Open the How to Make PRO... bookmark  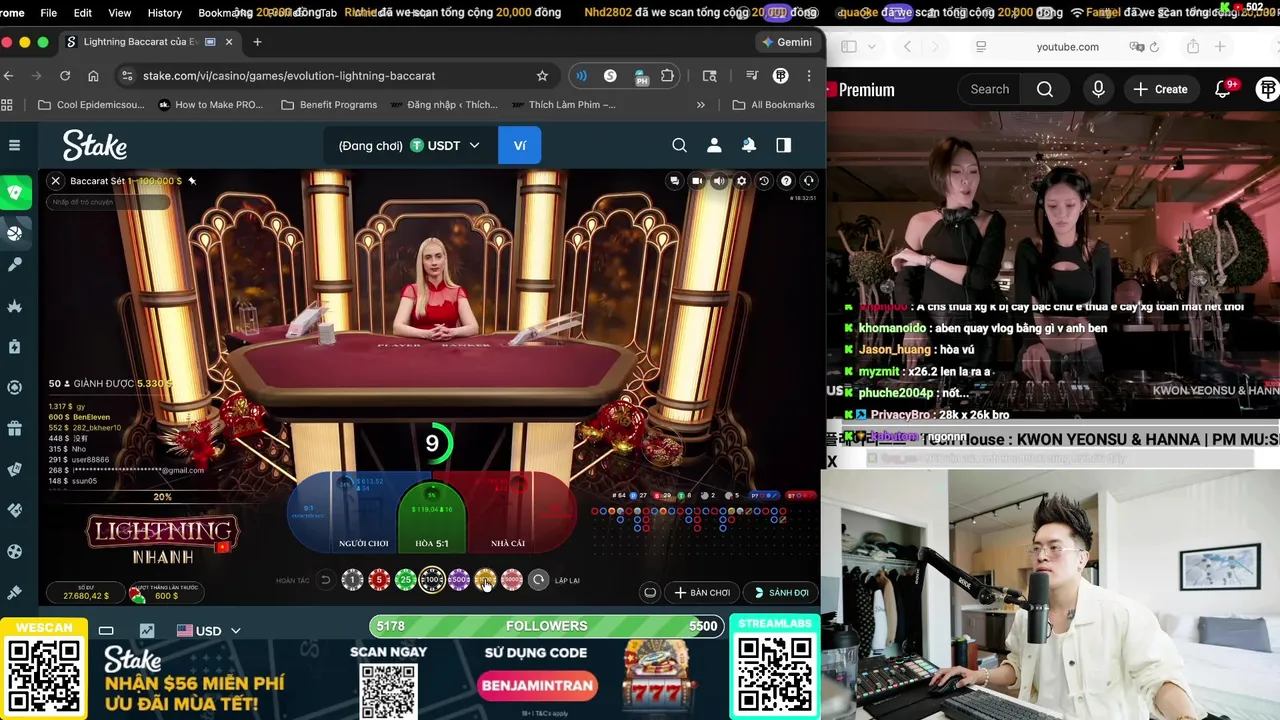coord(210,104)
